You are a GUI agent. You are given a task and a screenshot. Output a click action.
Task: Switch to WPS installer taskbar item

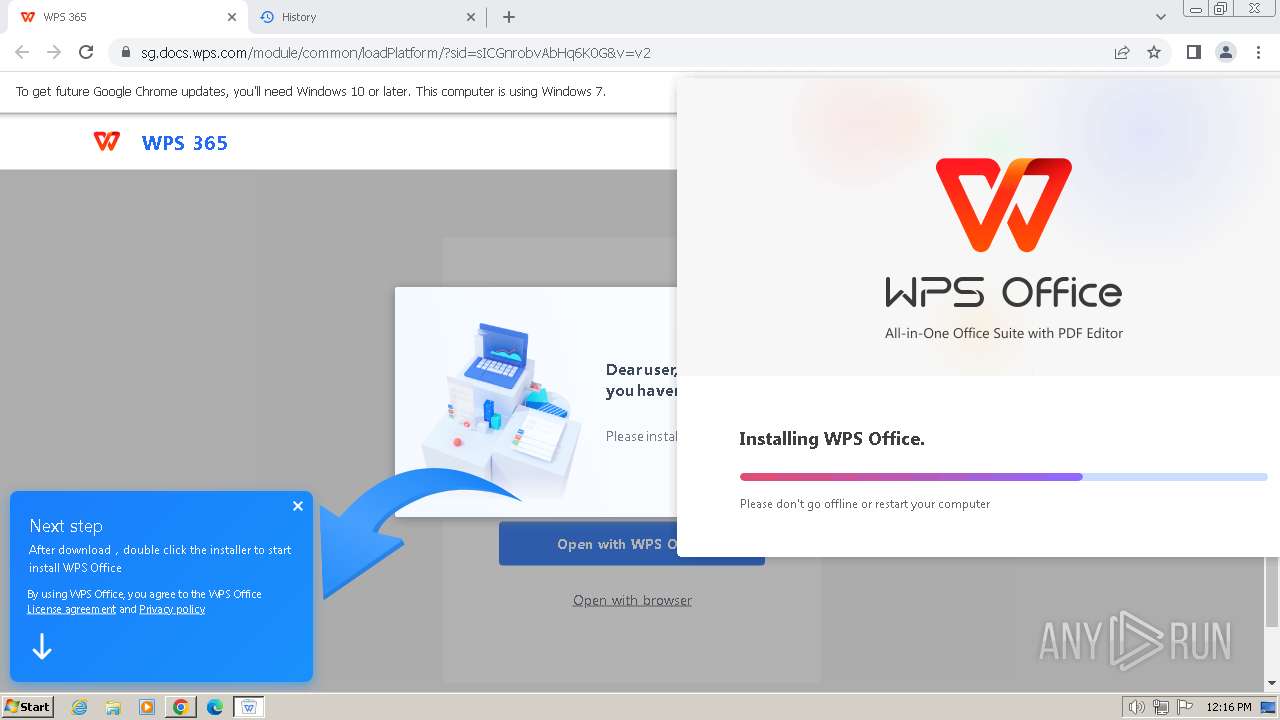click(x=249, y=707)
